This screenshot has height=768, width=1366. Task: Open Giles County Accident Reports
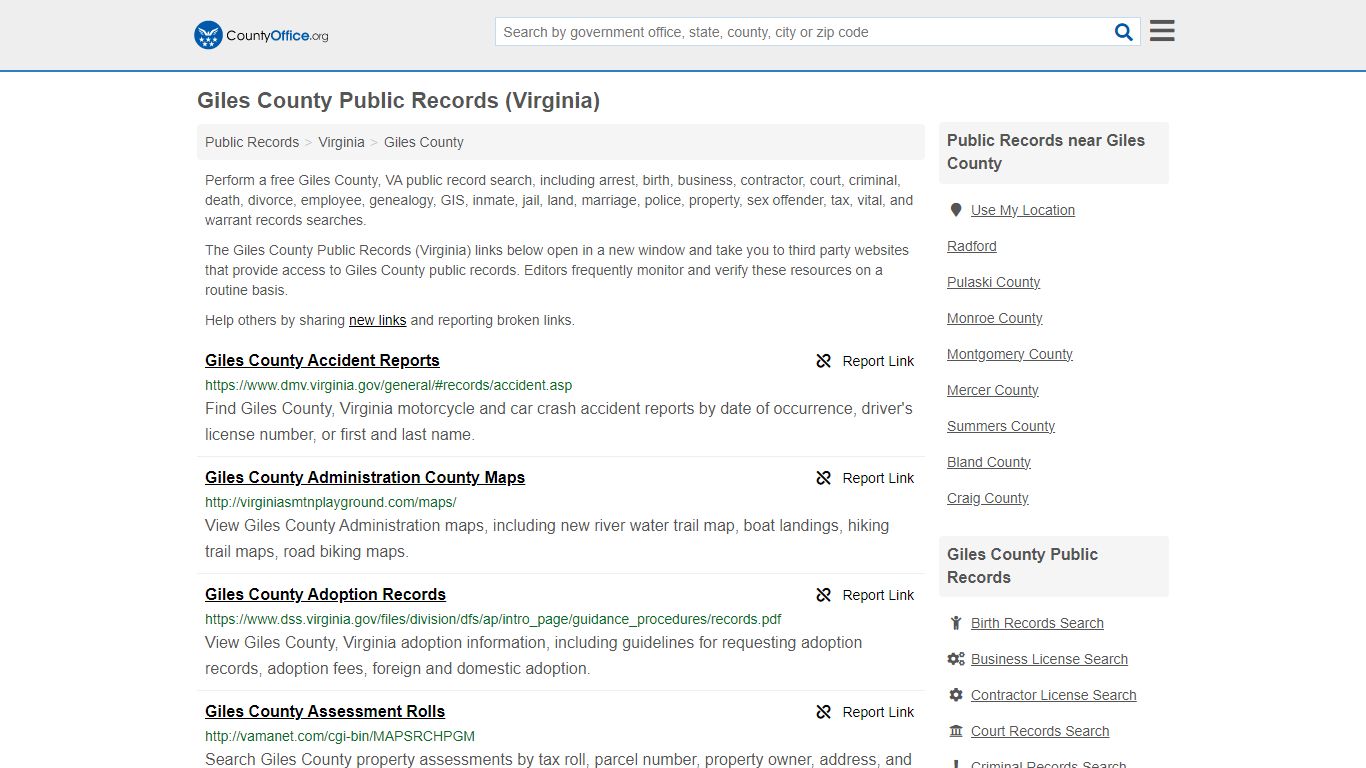[x=322, y=360]
